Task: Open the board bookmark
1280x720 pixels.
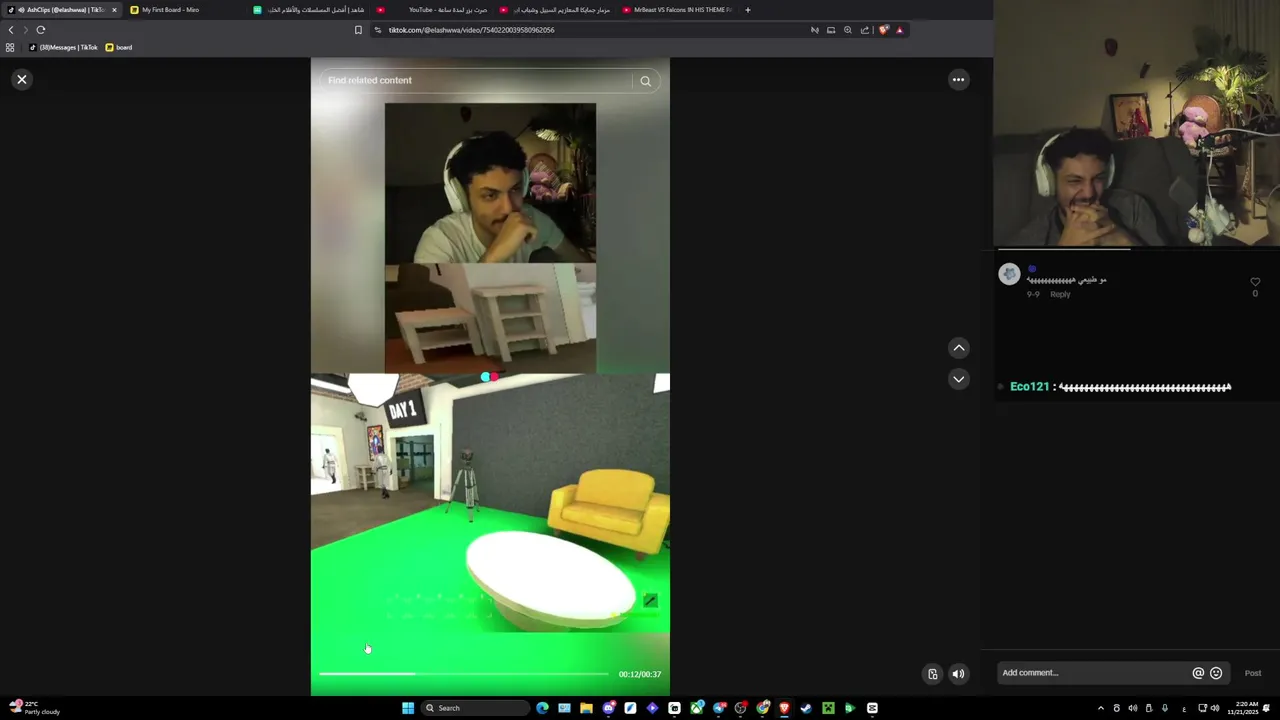Action: click(x=119, y=47)
